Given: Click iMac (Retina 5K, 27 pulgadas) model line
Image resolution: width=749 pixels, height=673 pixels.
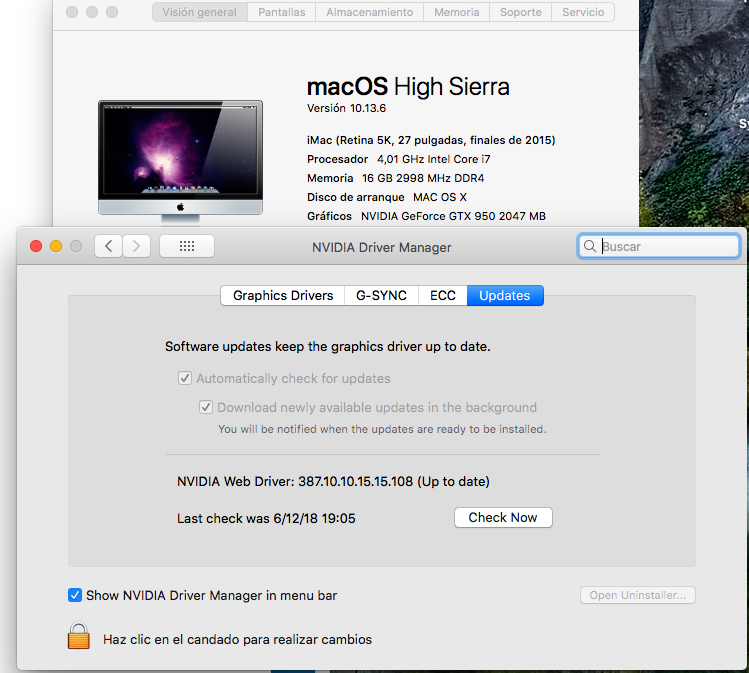Looking at the screenshot, I should pyautogui.click(x=431, y=140).
